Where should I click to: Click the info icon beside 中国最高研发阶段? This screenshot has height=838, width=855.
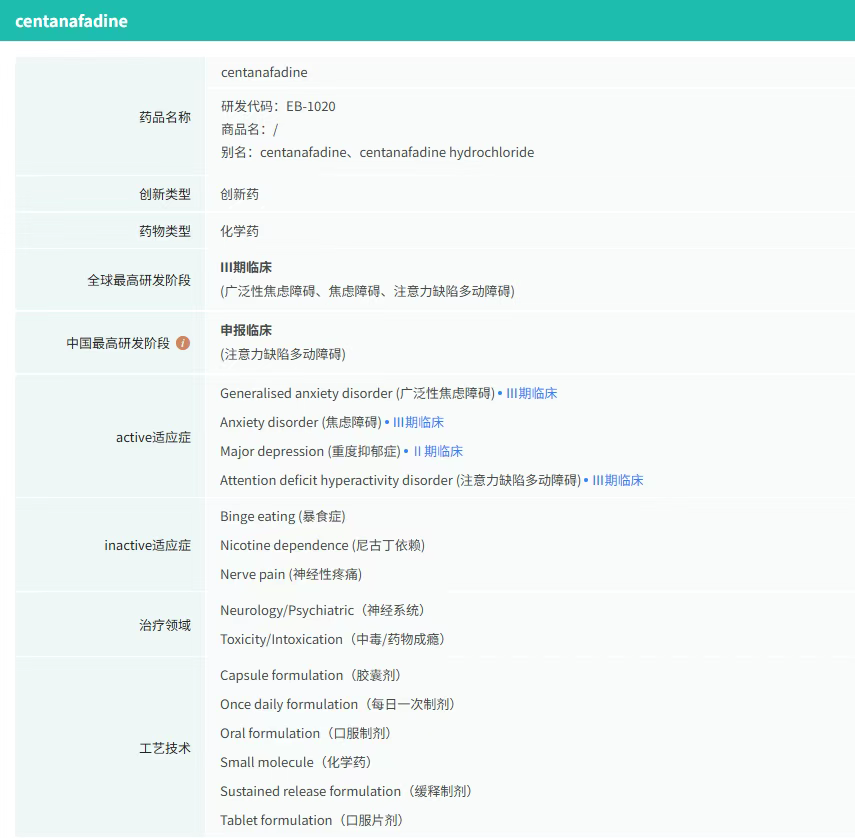[x=183, y=343]
